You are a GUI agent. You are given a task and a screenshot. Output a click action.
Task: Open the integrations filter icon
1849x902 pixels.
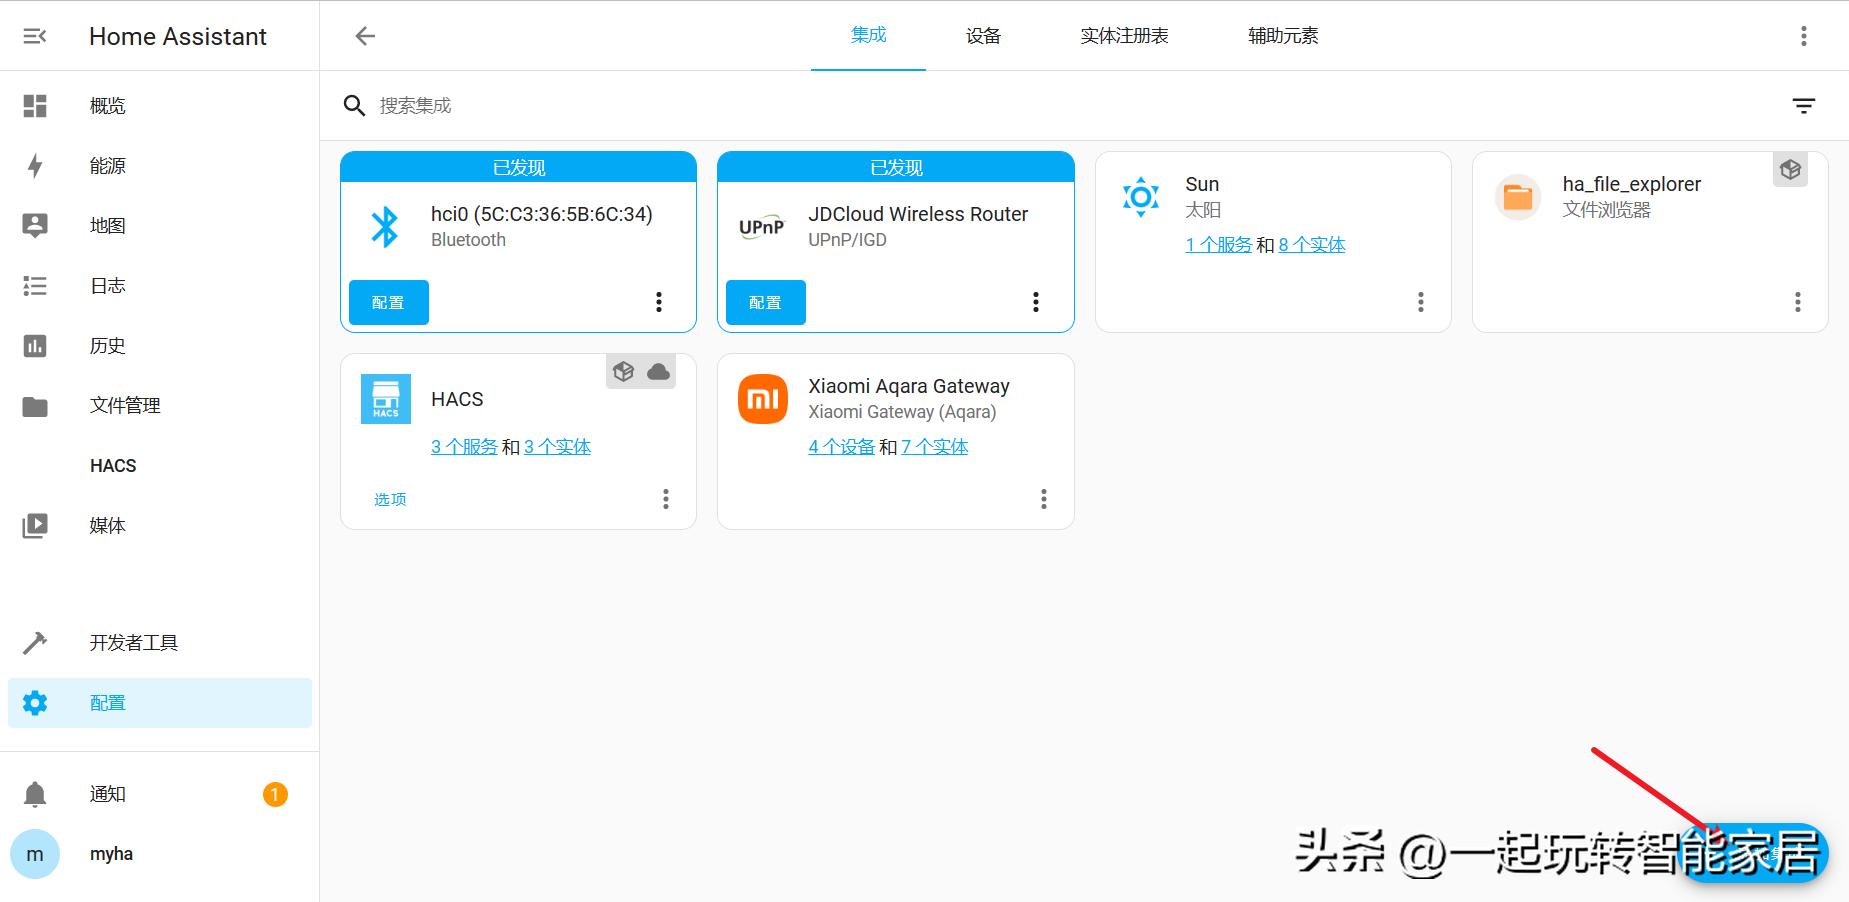1805,105
